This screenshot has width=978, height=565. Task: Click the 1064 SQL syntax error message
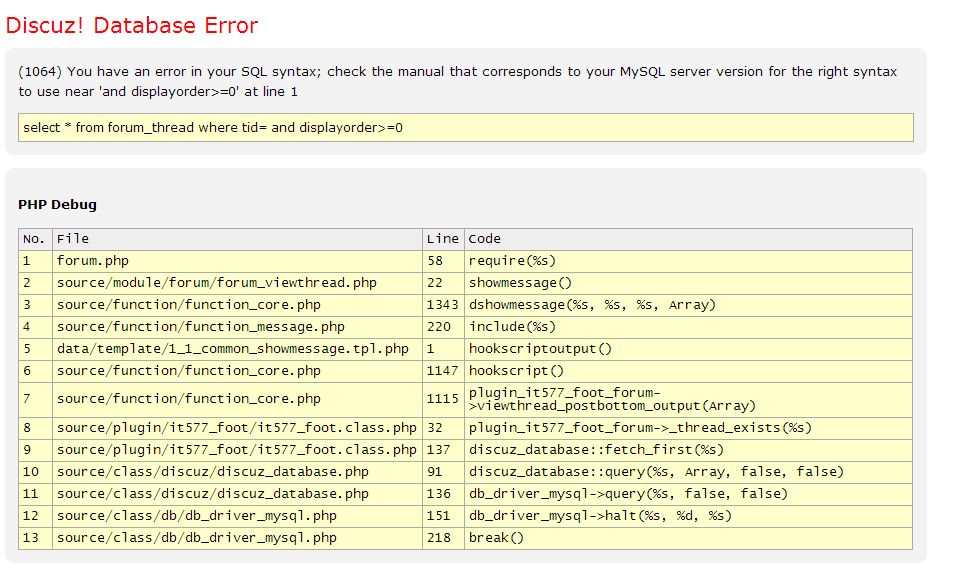click(457, 81)
